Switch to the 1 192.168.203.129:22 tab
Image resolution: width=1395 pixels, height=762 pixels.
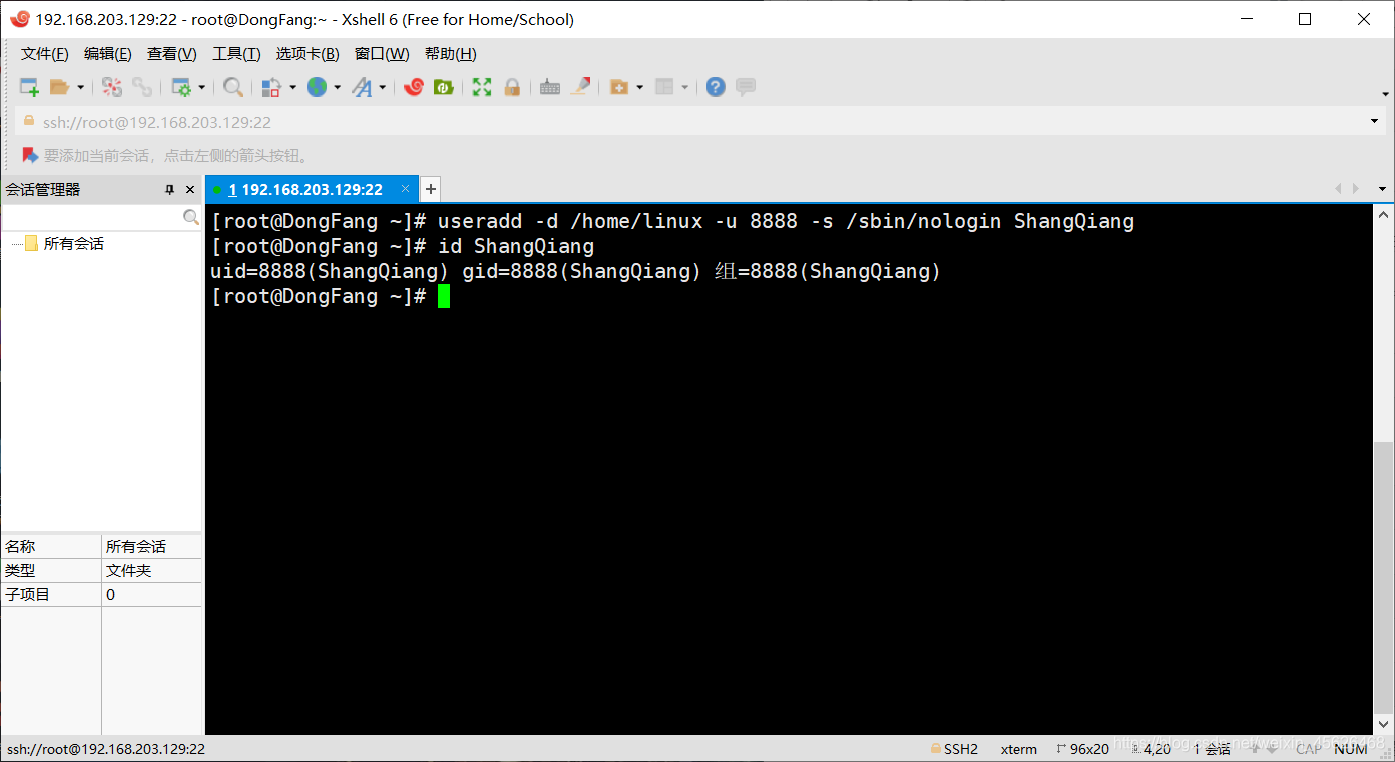(305, 189)
